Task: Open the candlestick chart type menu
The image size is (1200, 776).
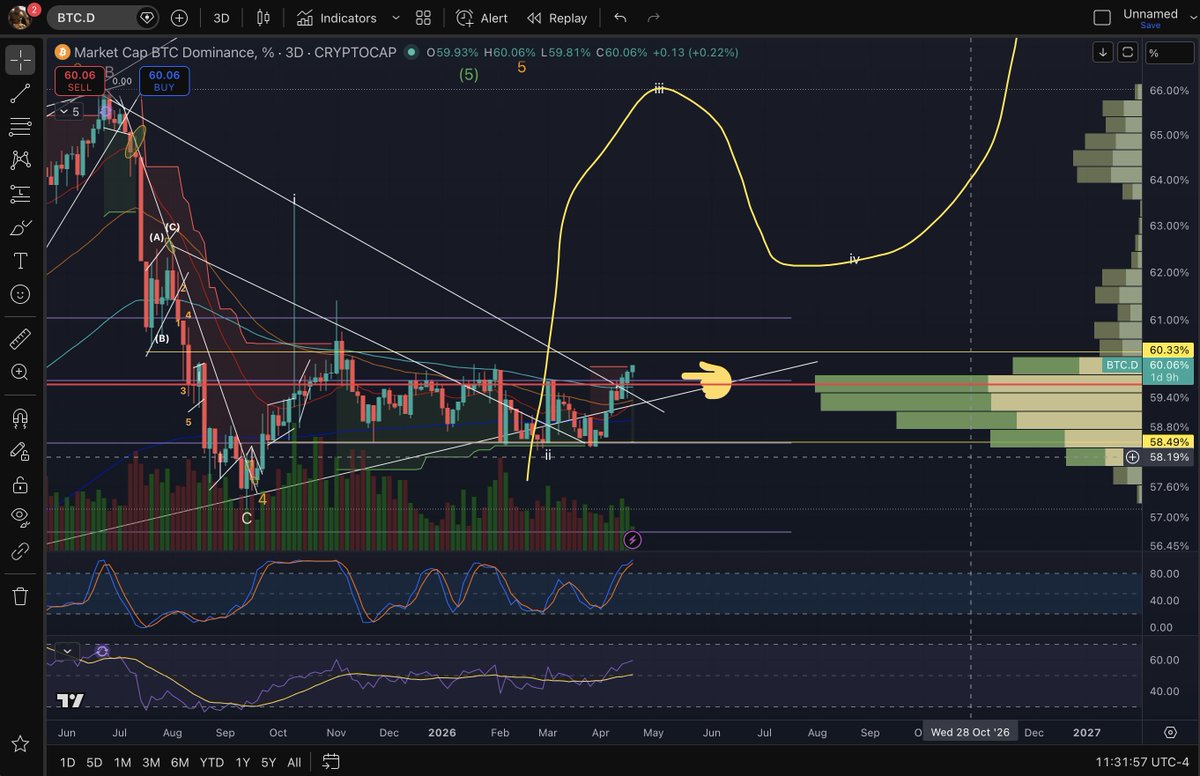Action: click(263, 18)
